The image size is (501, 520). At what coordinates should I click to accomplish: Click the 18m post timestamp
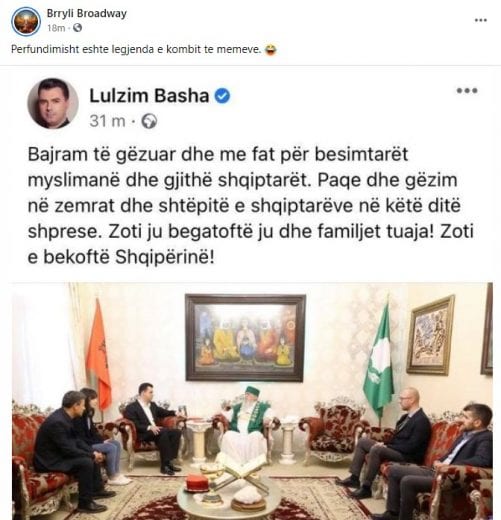tap(56, 28)
